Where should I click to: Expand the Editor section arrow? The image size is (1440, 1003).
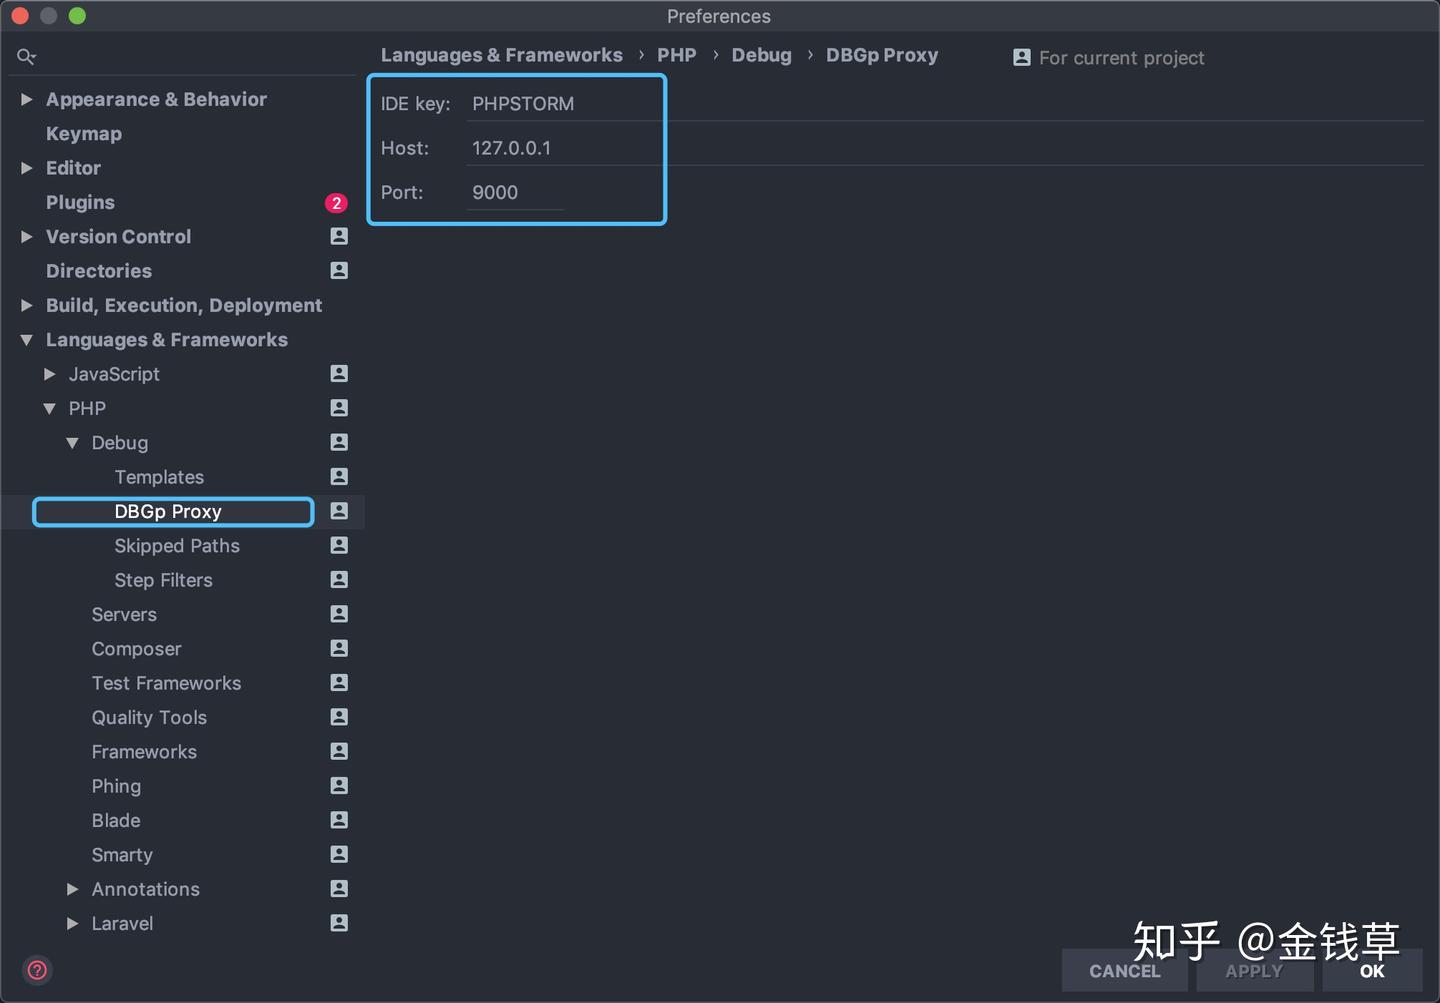point(27,168)
